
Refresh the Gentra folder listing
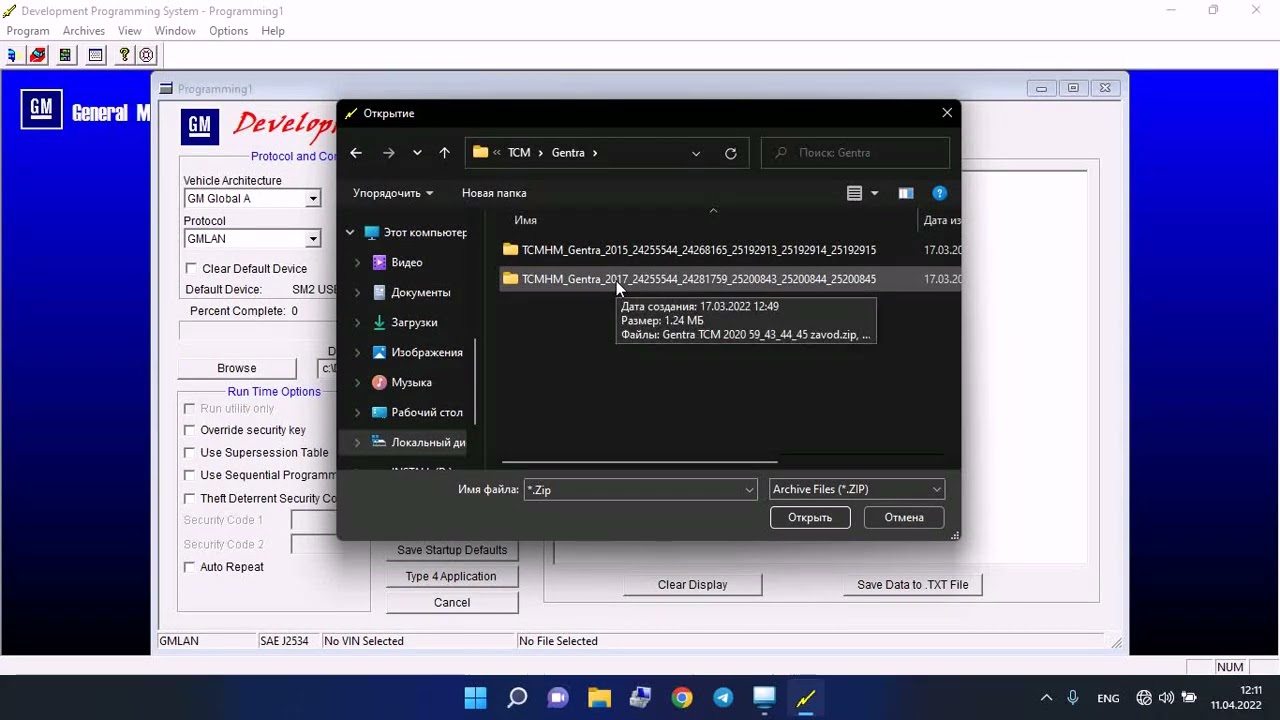[x=731, y=153]
